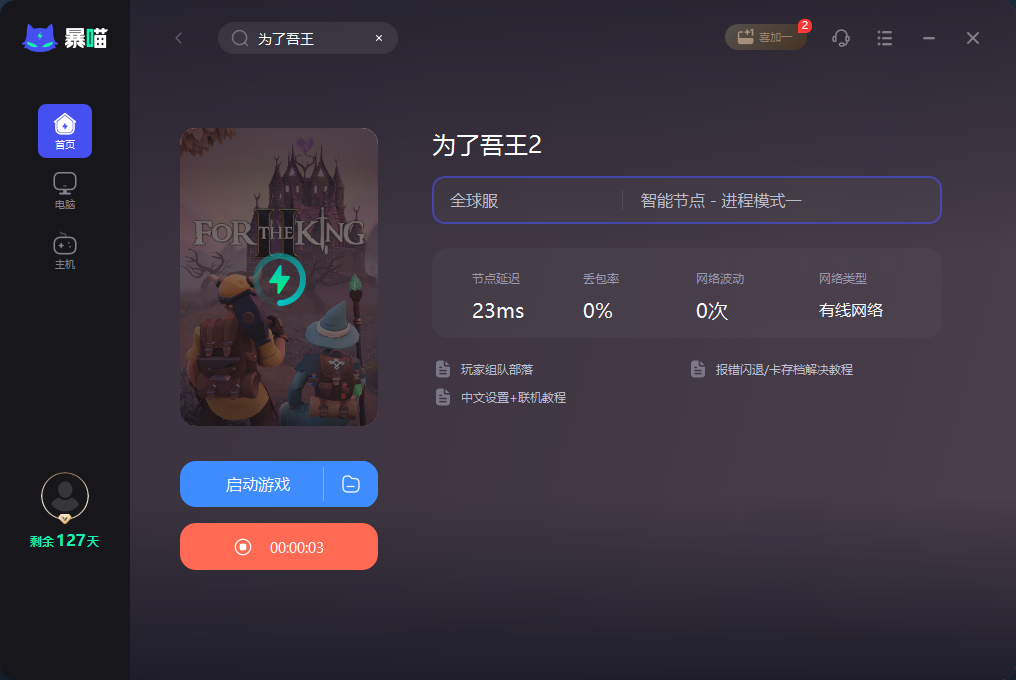Image resolution: width=1016 pixels, height=680 pixels.
Task: Open the 报错闪退/卡存档解决教程 link
Action: point(784,369)
